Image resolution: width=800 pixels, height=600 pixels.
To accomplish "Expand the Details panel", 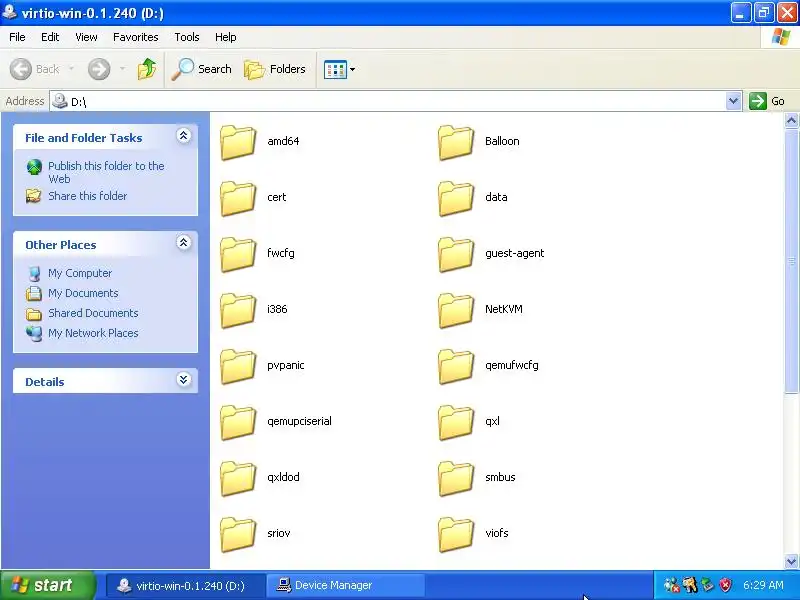I will coord(184,380).
